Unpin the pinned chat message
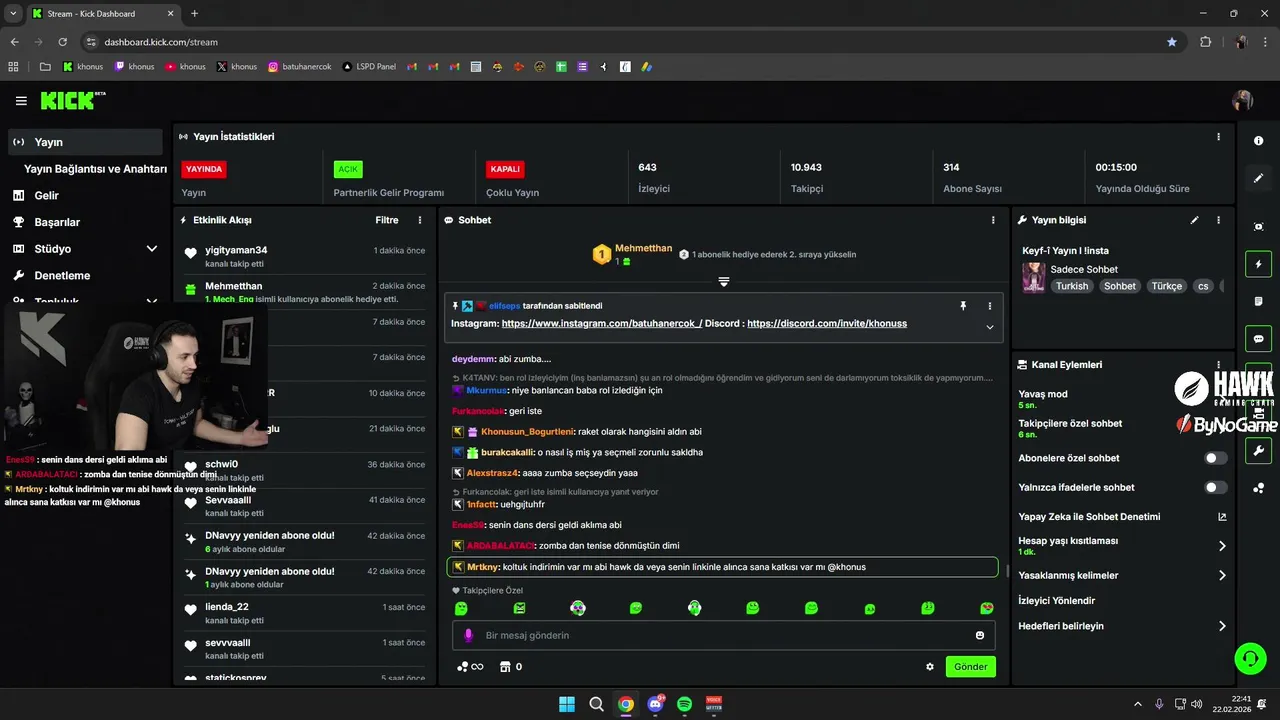Viewport: 1280px width, 720px height. coord(964,306)
